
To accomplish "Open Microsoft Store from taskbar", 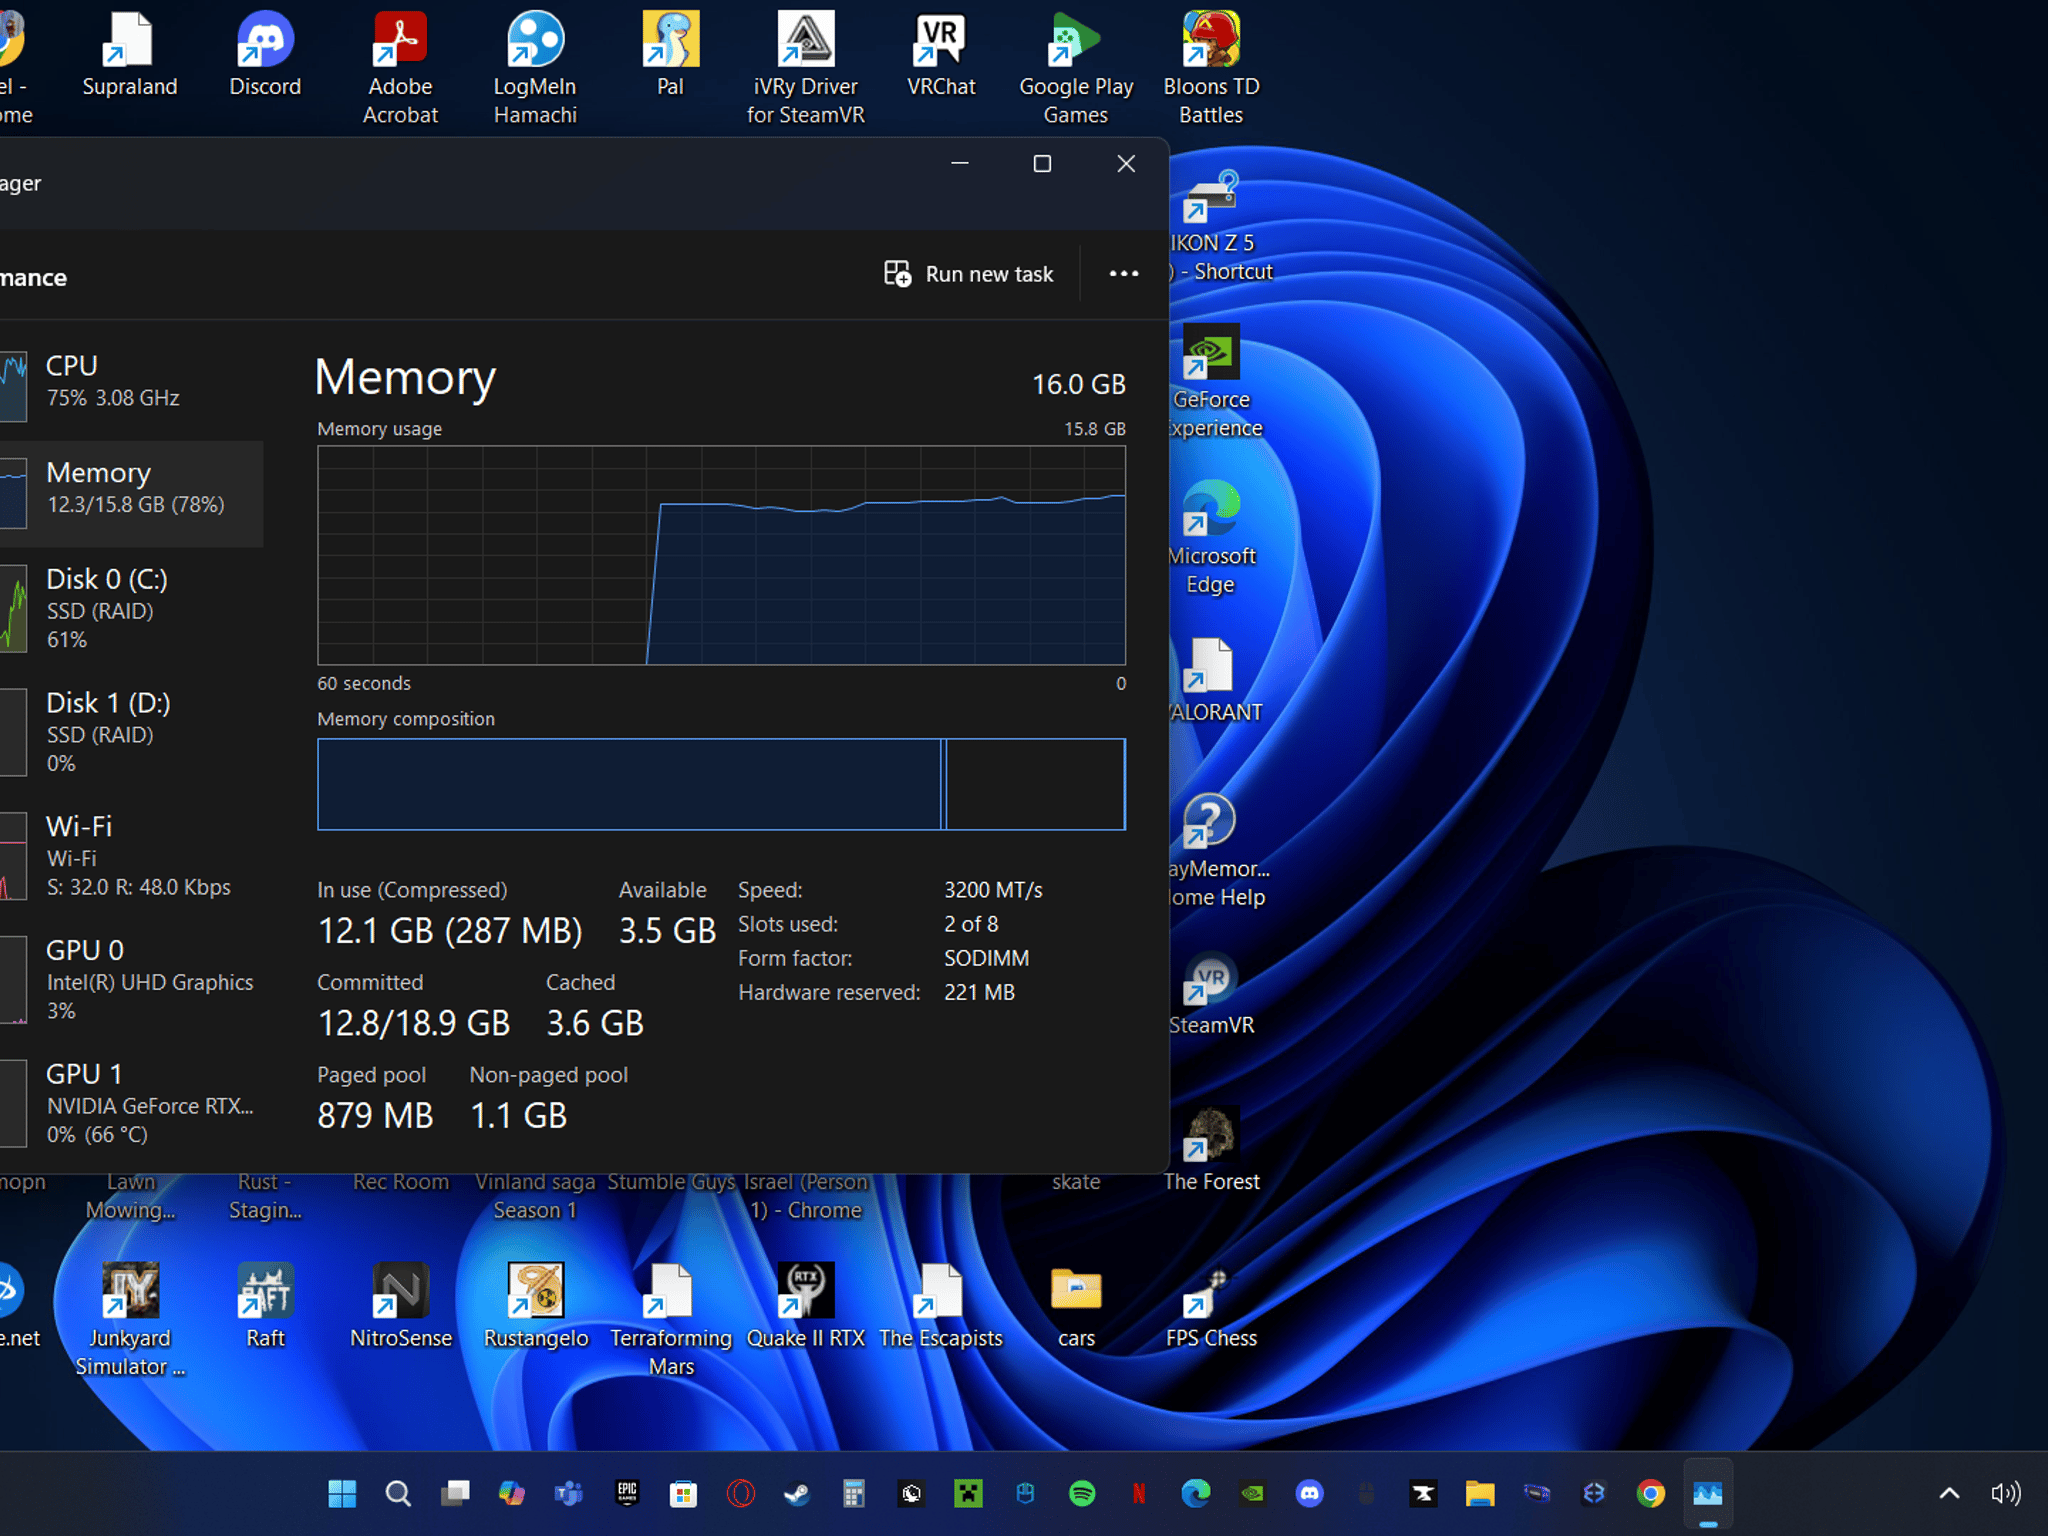I will click(684, 1493).
